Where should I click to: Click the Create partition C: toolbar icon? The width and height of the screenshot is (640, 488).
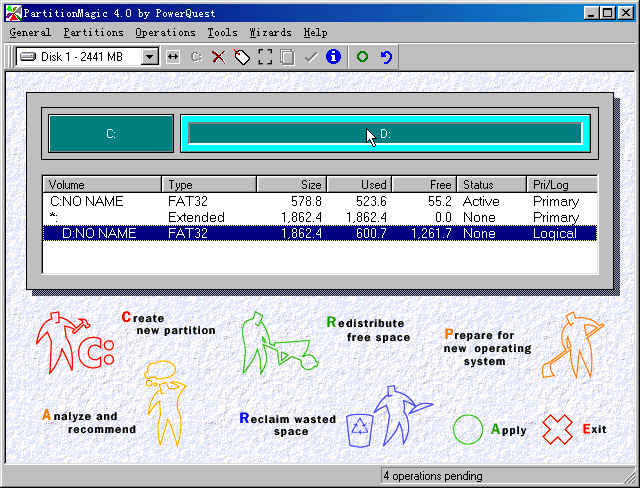(x=196, y=57)
